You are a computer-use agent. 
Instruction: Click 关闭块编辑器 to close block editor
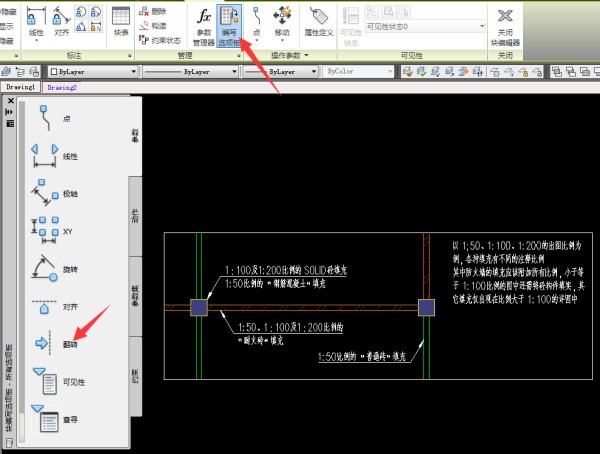[507, 27]
